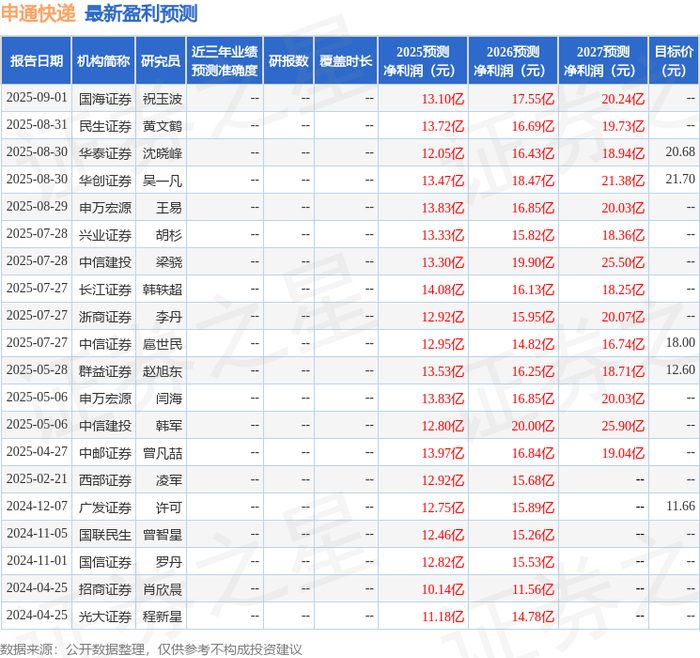Select researcher 韩轶超
Screen dimensions: 700x658
pyautogui.click(x=162, y=289)
